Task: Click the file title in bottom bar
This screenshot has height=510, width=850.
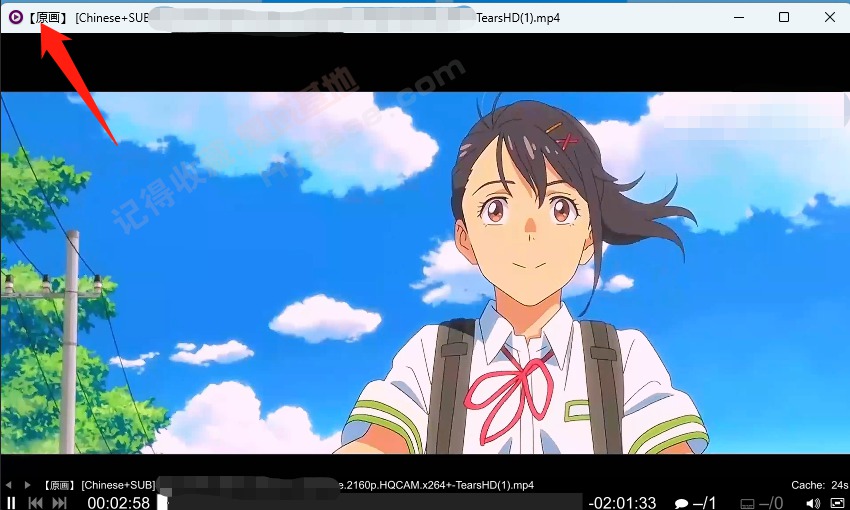Action: pyautogui.click(x=288, y=485)
